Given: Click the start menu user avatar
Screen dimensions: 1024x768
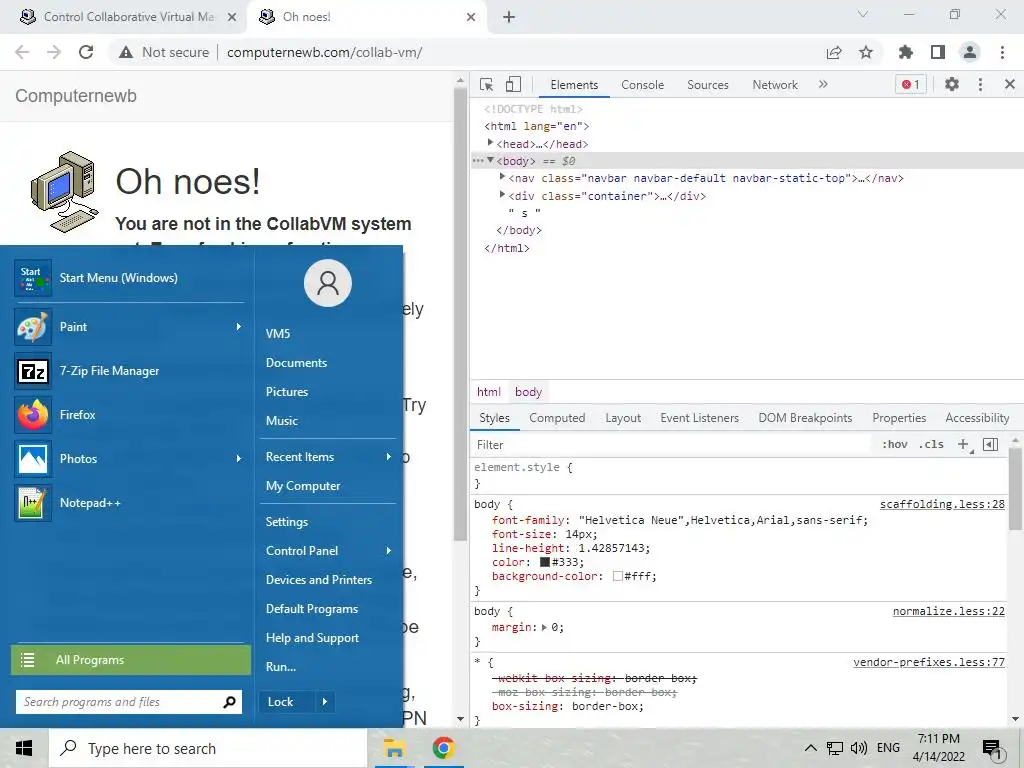Looking at the screenshot, I should [328, 283].
